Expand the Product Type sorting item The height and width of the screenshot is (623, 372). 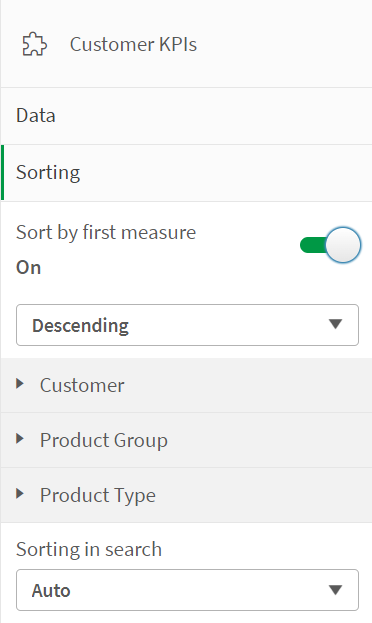coord(186,495)
